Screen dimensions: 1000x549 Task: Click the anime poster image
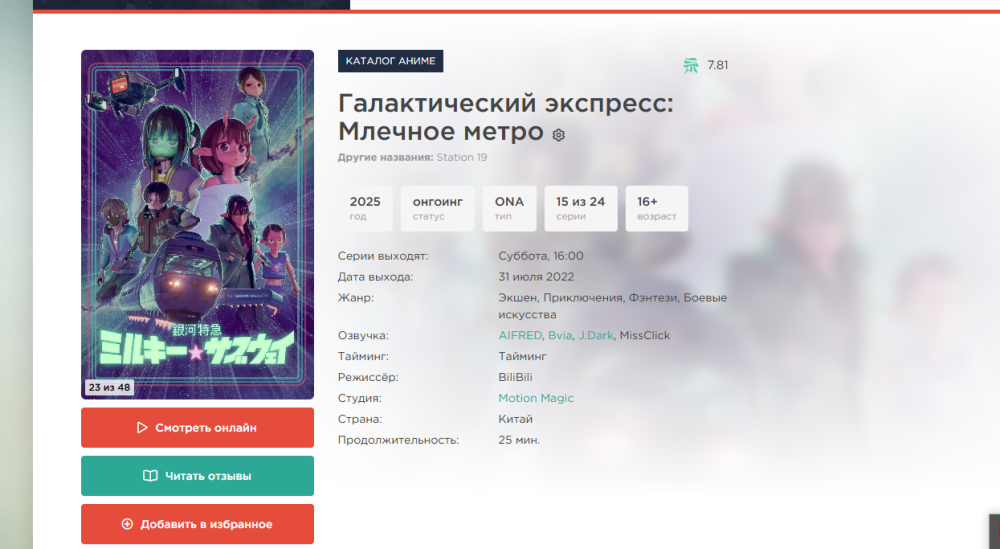[197, 224]
